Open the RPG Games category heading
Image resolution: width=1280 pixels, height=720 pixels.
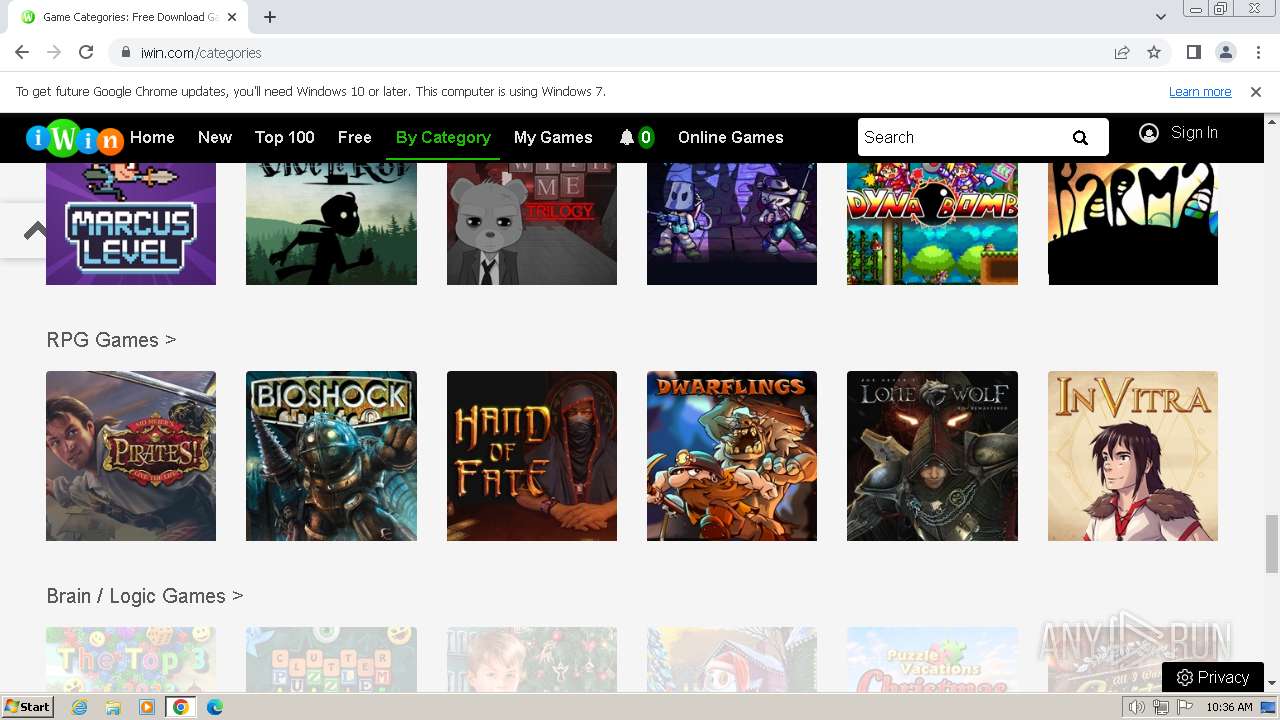pos(111,340)
